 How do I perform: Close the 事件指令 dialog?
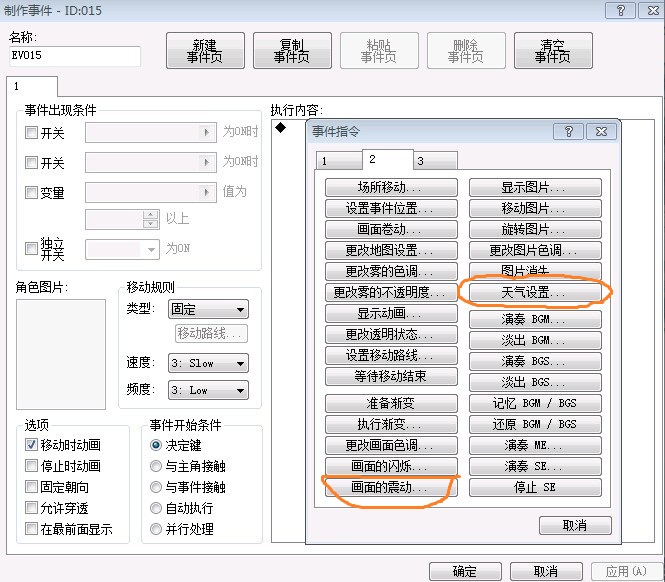tap(601, 132)
